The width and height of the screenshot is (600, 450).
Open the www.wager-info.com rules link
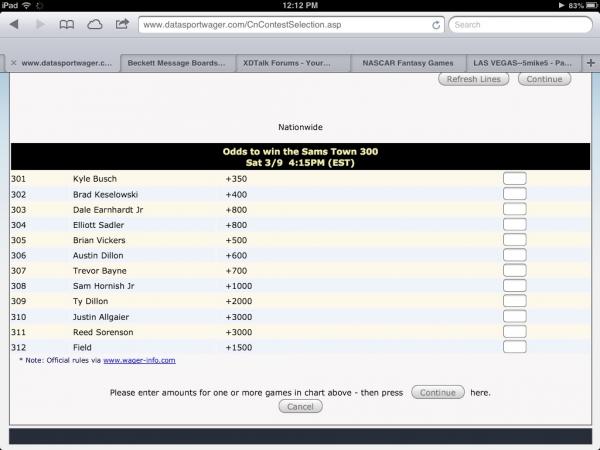click(x=139, y=360)
